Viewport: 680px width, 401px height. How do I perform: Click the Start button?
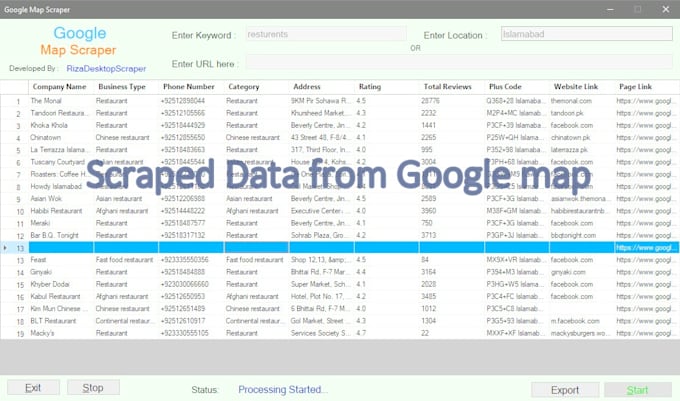[x=638, y=390]
